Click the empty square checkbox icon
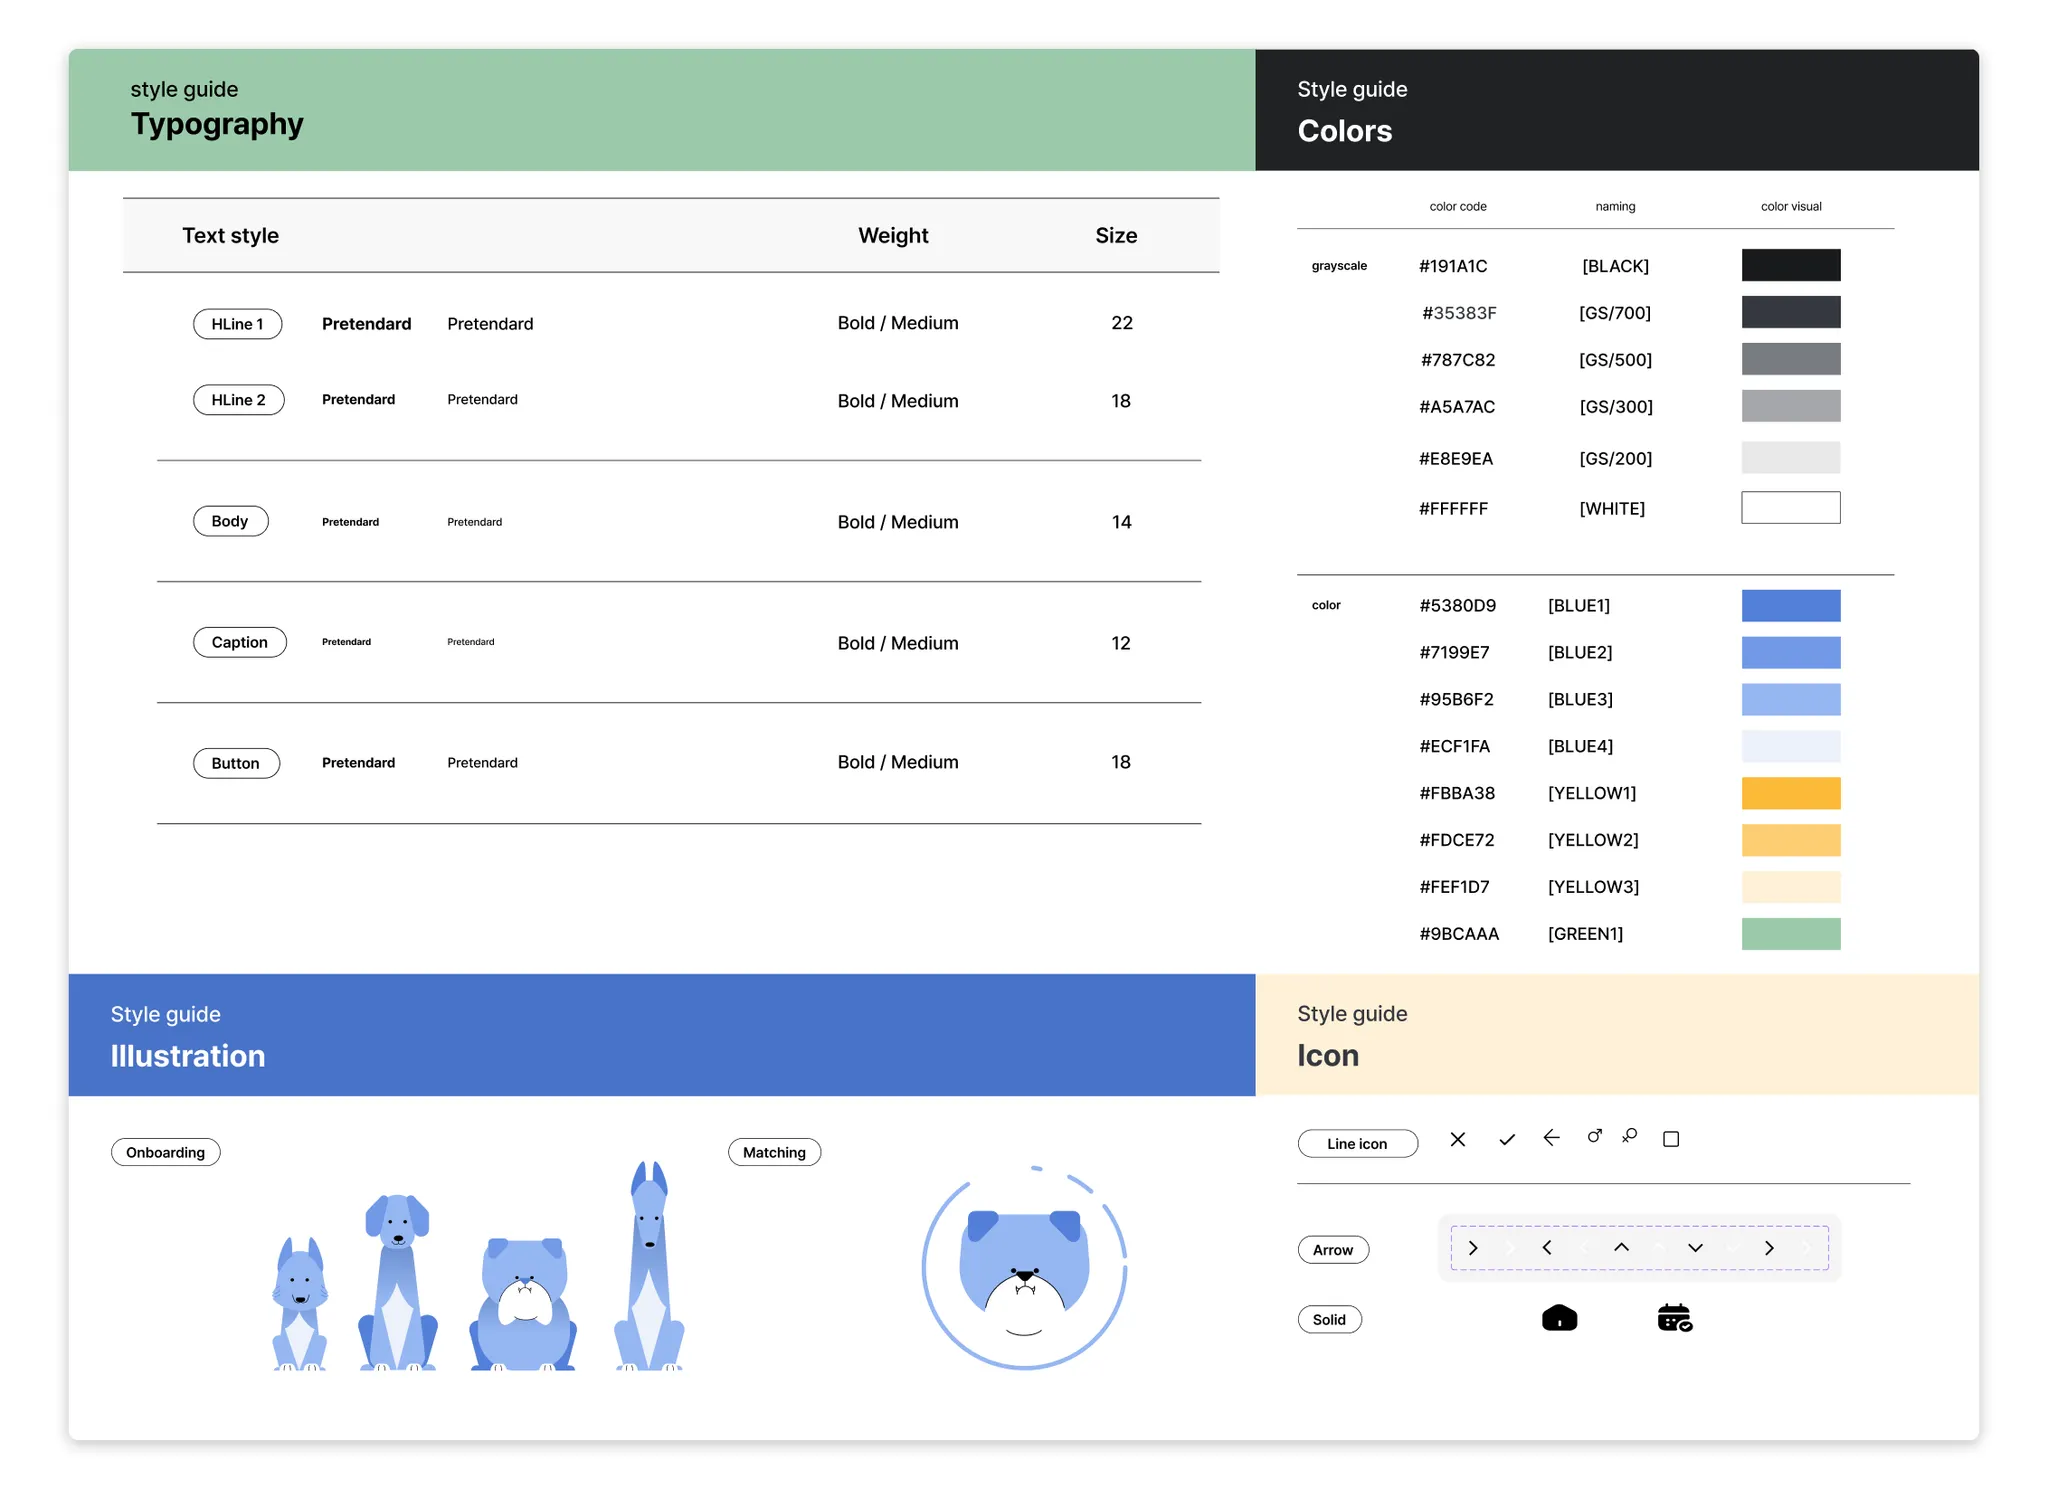 tap(1670, 1139)
